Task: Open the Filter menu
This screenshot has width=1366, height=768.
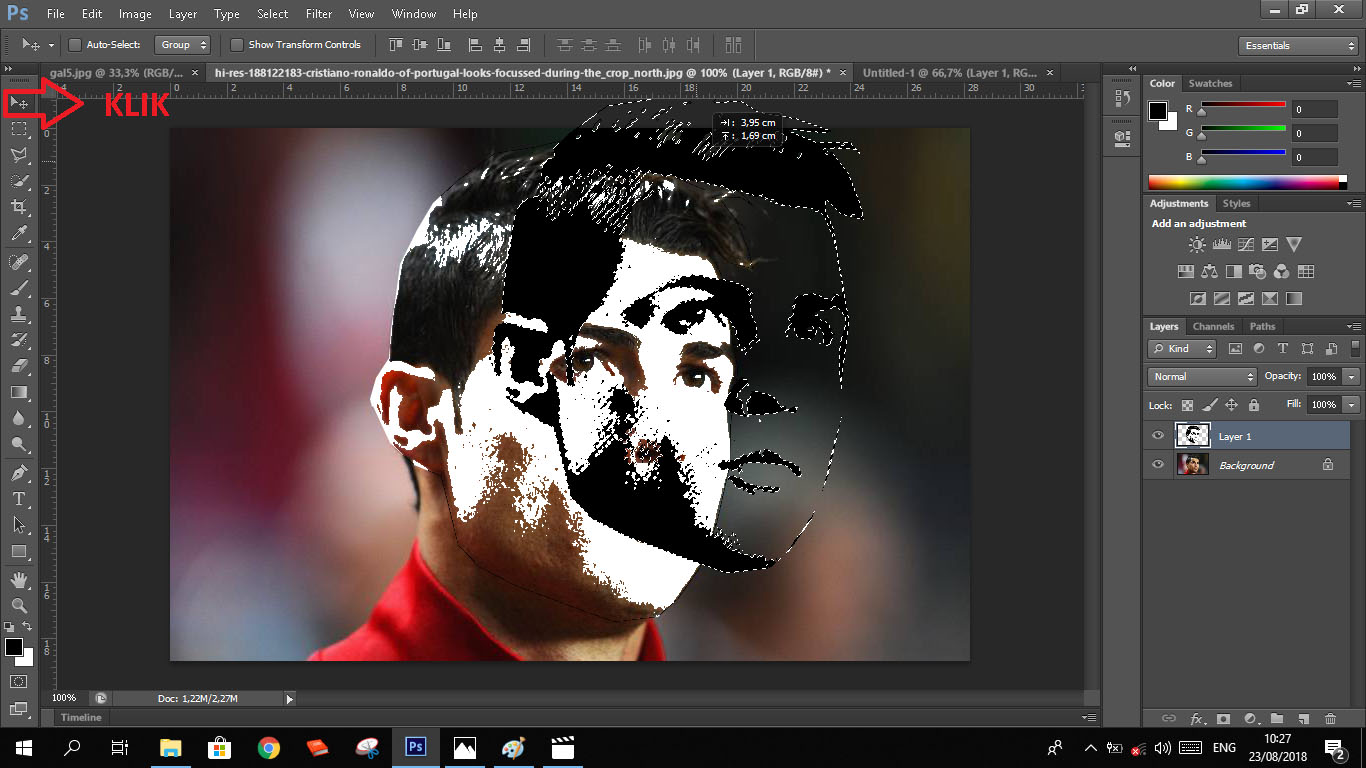Action: (x=319, y=14)
